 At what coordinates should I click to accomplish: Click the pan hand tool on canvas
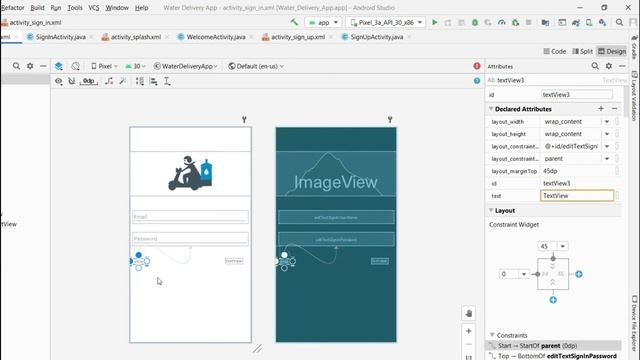[469, 313]
